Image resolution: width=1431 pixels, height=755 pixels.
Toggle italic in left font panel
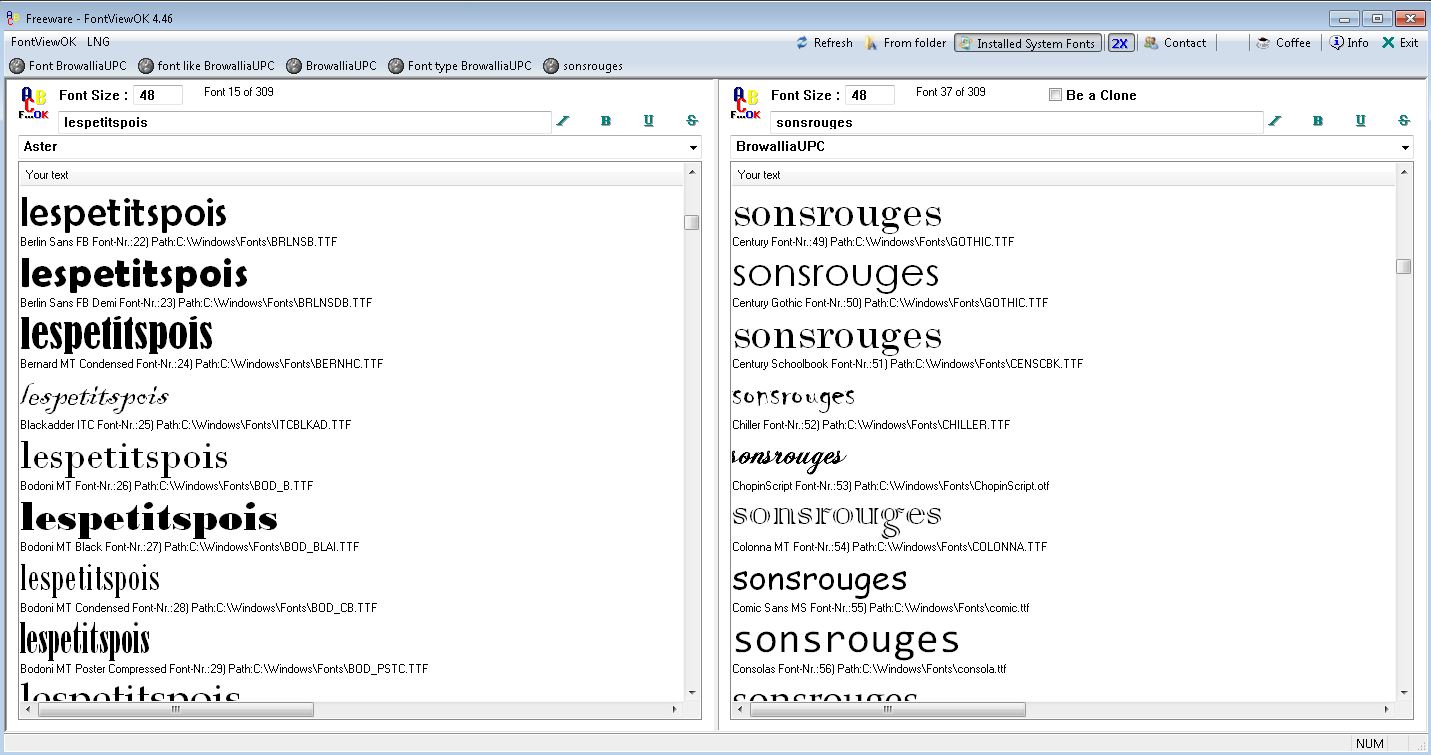point(563,121)
